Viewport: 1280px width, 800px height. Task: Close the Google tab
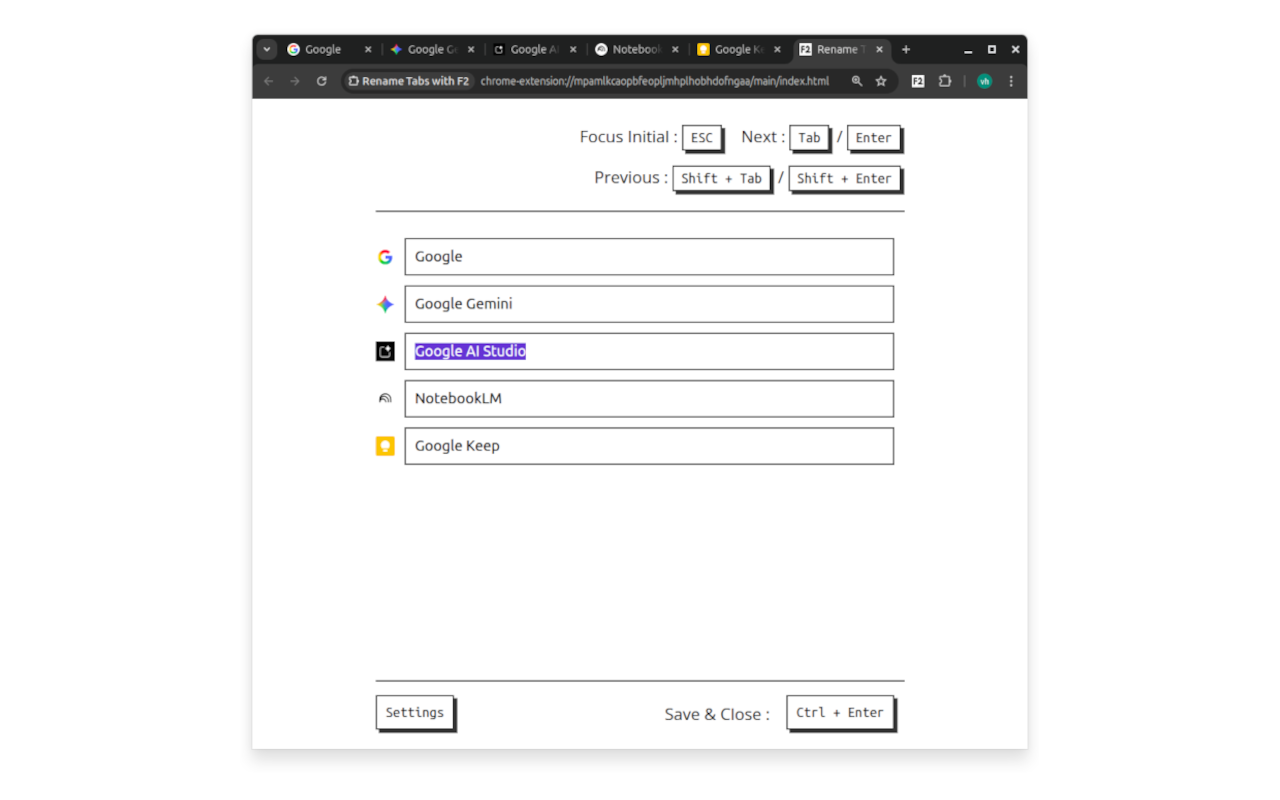coord(368,49)
